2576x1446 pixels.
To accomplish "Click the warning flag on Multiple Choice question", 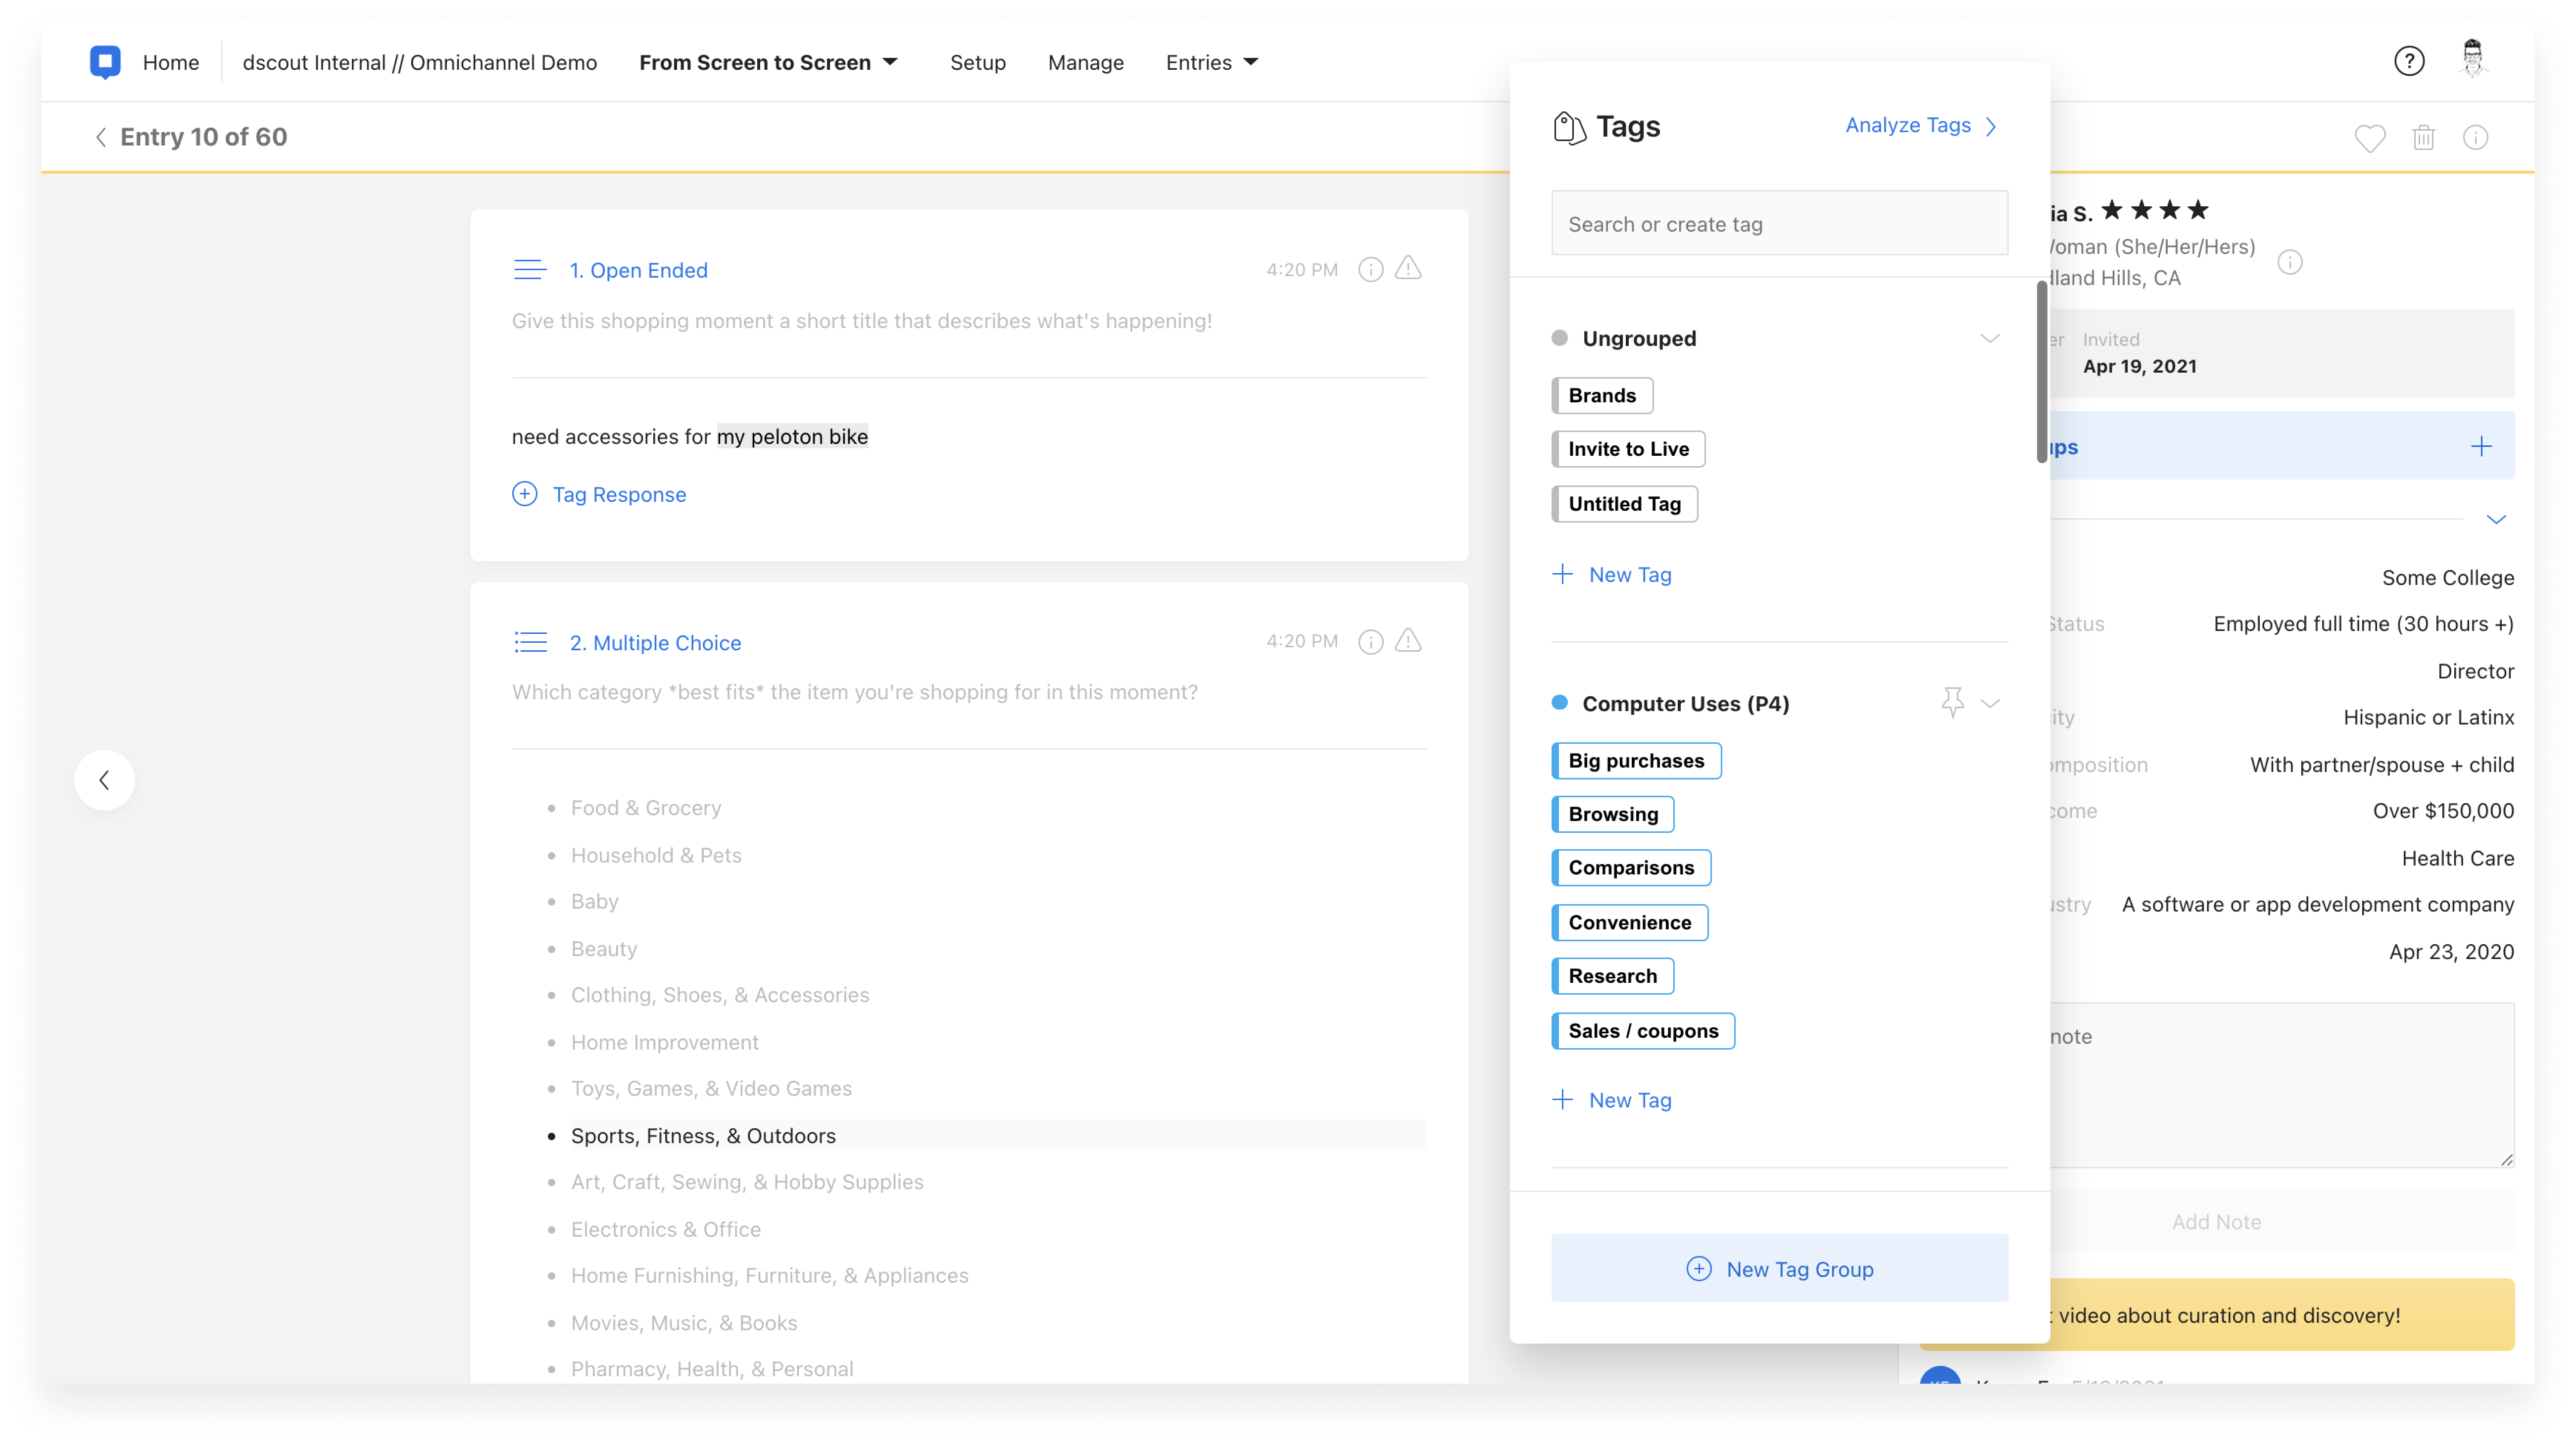I will point(1408,640).
